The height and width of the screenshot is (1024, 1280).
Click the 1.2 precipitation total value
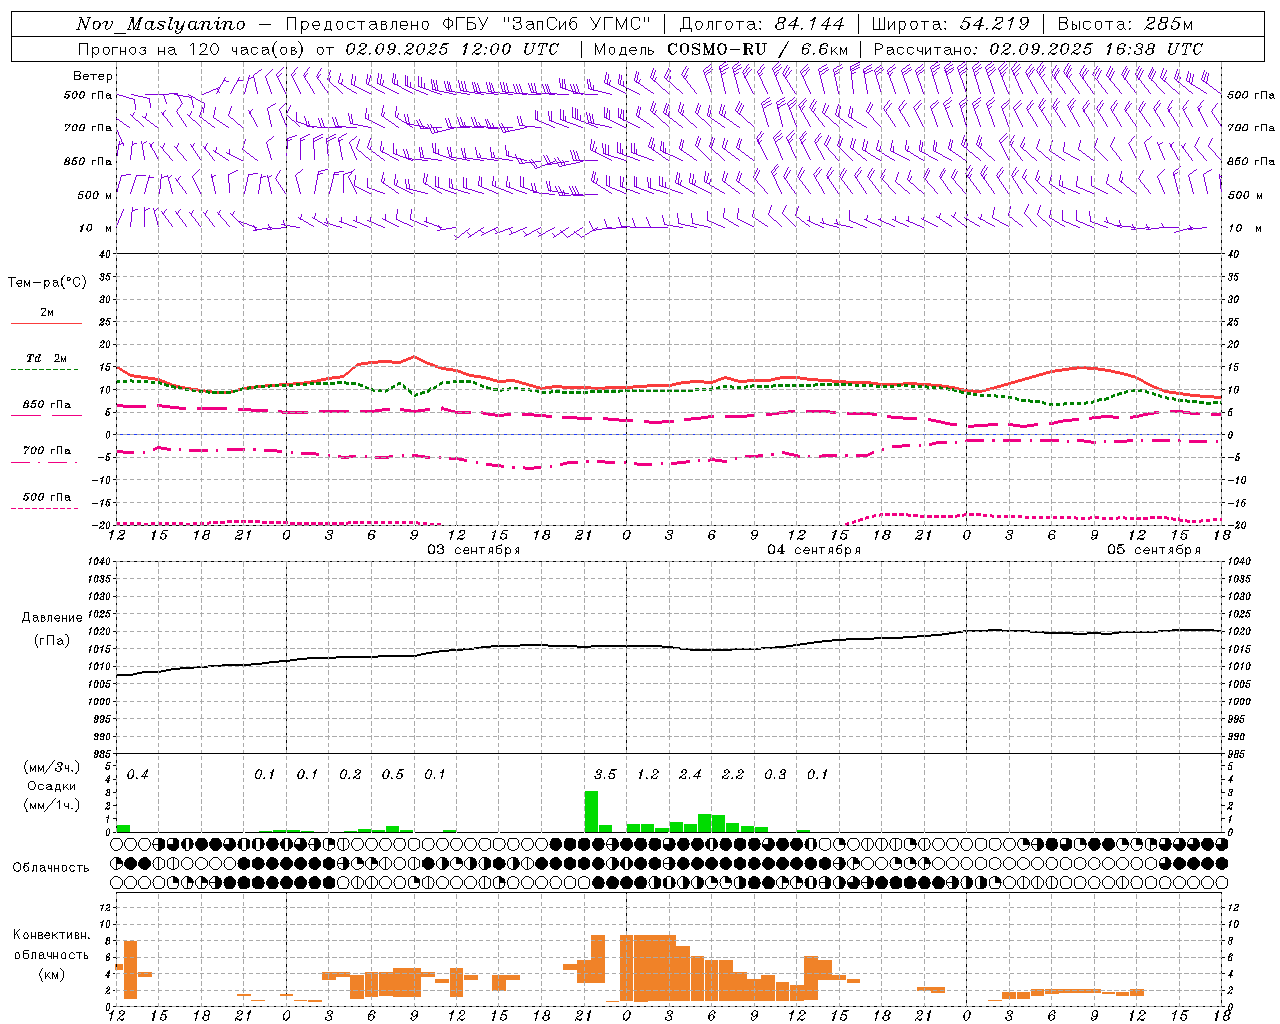pyautogui.click(x=647, y=775)
